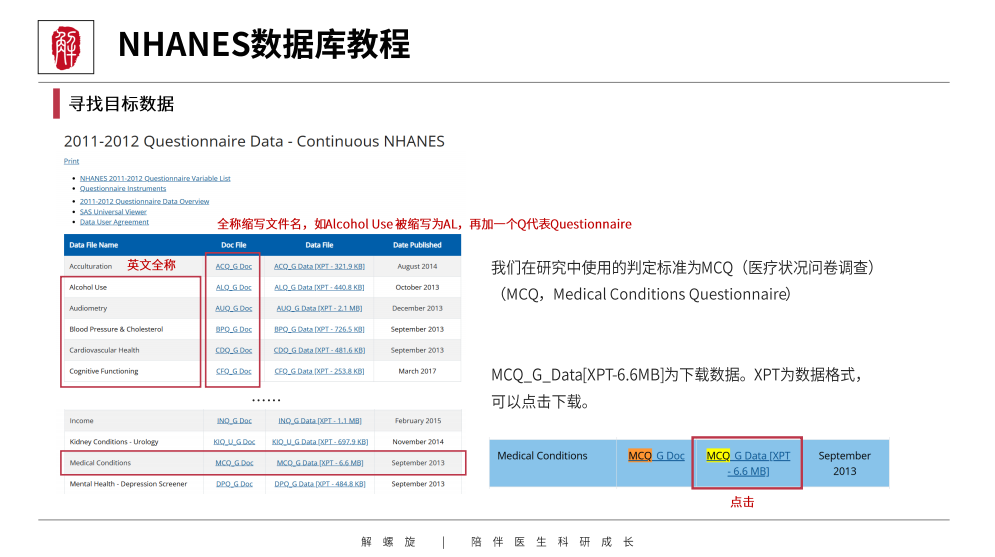Screen dimensions: 995x557
Task: Click the 2011-2012 Questionnaire Data page heading
Action: point(254,141)
